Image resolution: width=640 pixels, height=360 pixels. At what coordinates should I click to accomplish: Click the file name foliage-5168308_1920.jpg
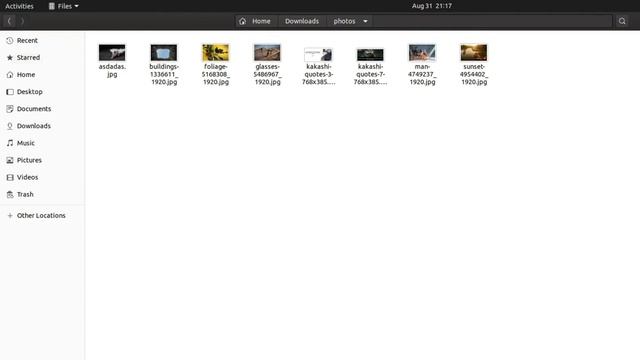pyautogui.click(x=216, y=74)
